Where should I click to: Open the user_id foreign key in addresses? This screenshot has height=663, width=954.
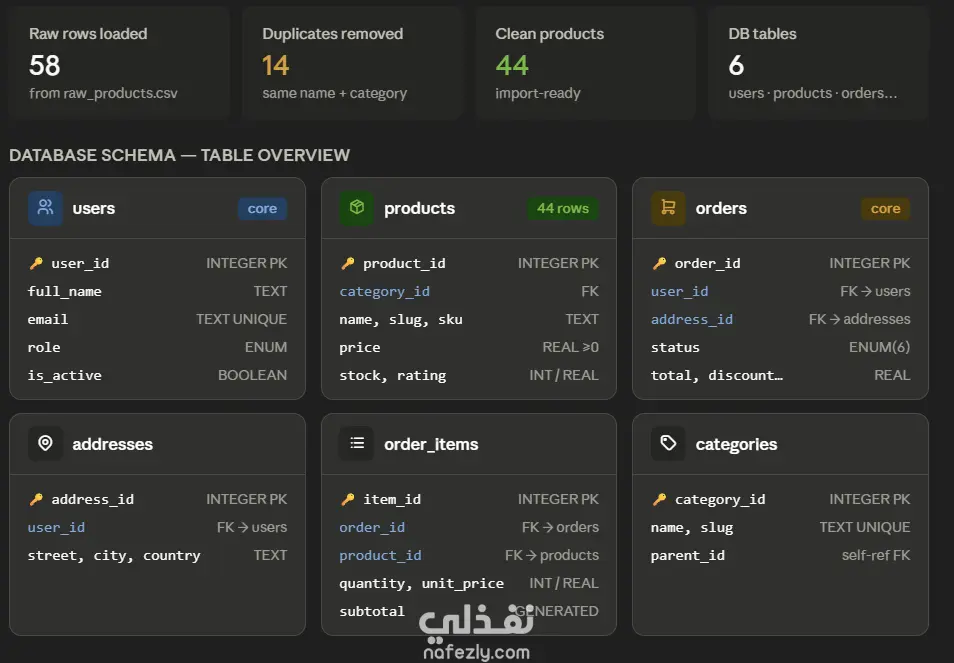(x=56, y=527)
